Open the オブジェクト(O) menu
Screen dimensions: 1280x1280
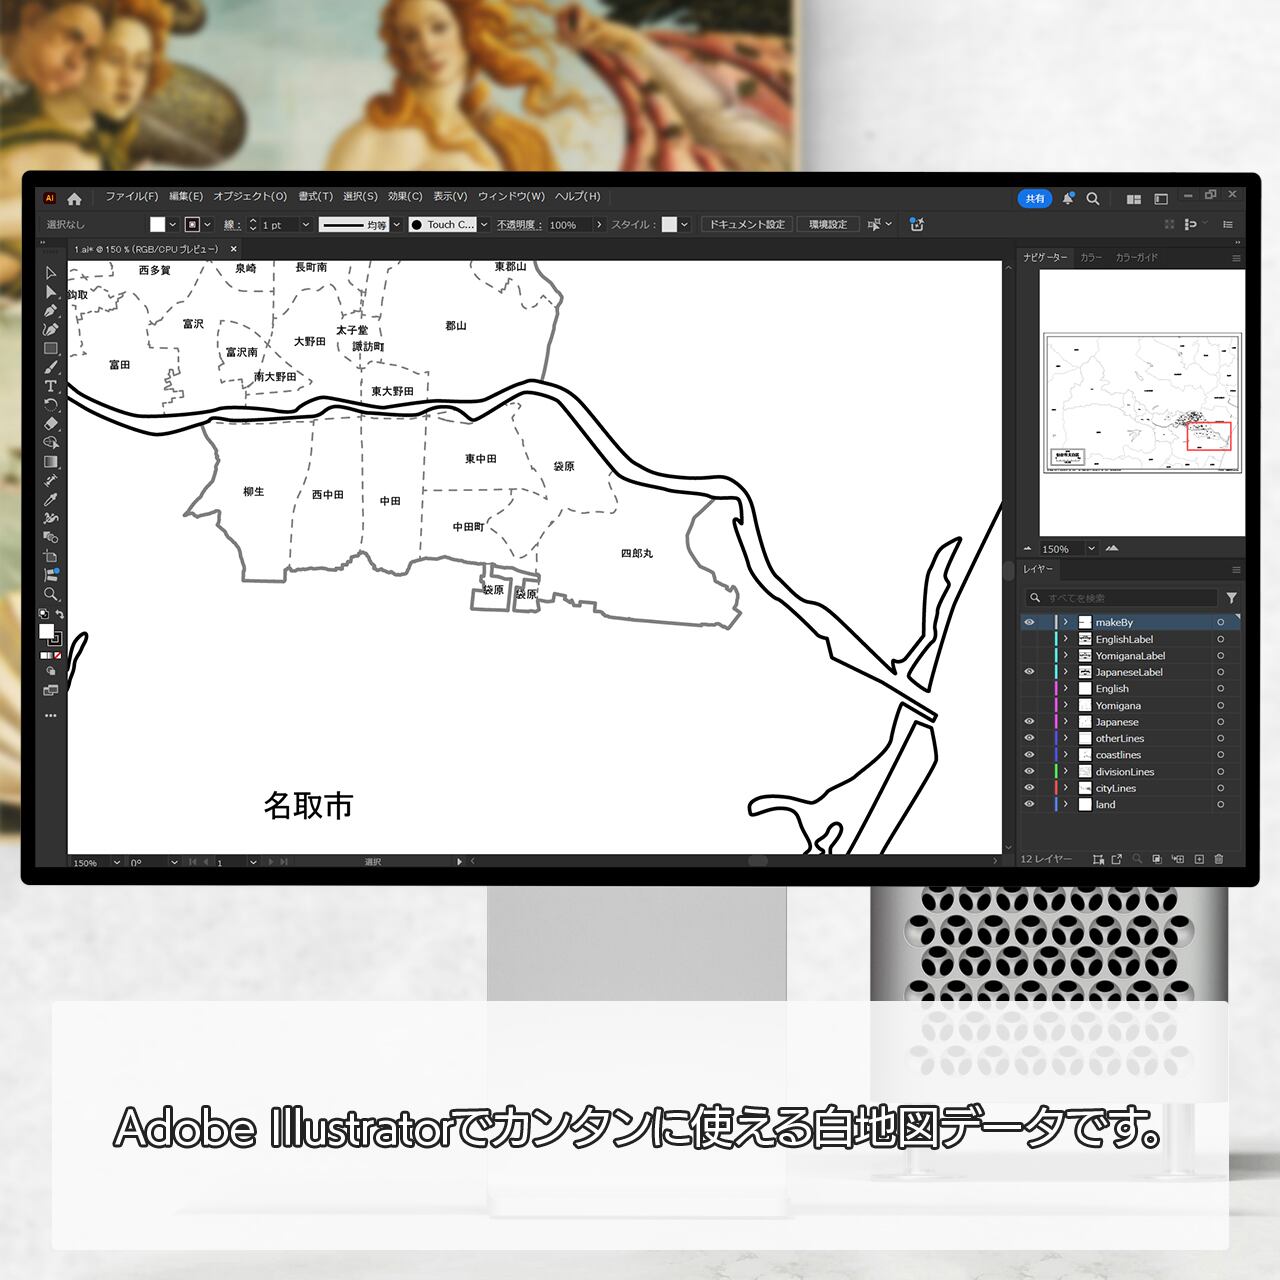click(x=250, y=197)
